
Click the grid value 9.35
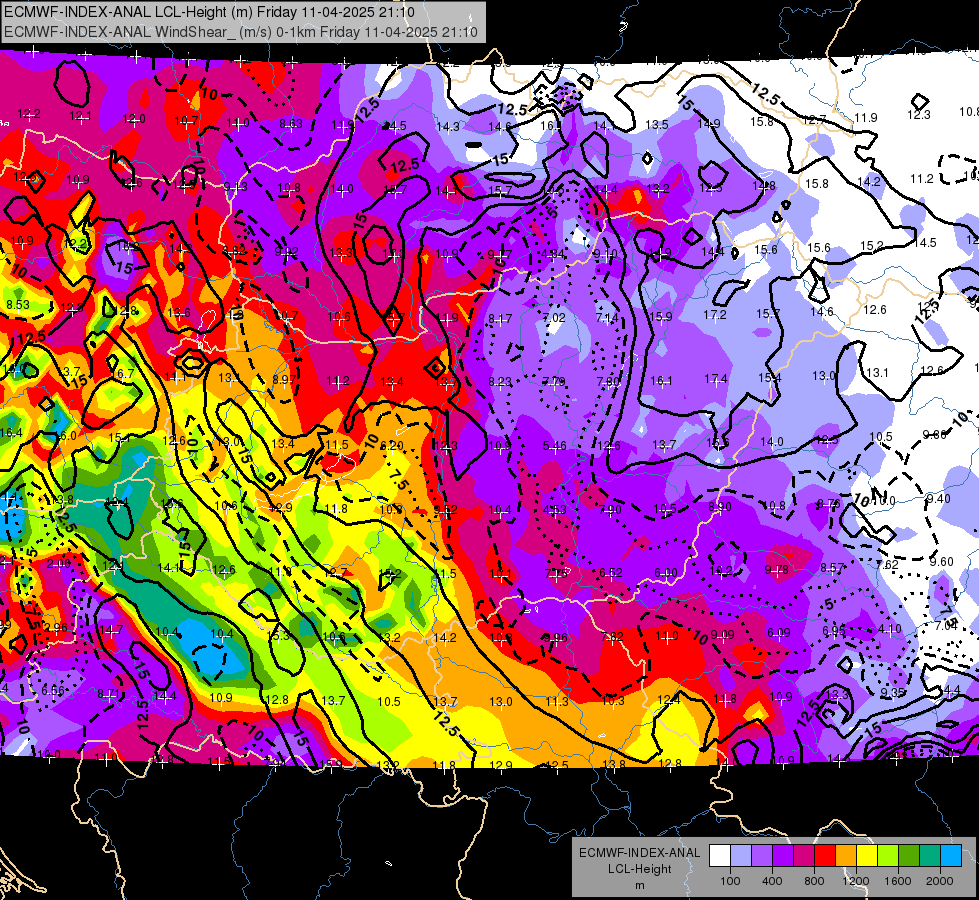tap(893, 692)
